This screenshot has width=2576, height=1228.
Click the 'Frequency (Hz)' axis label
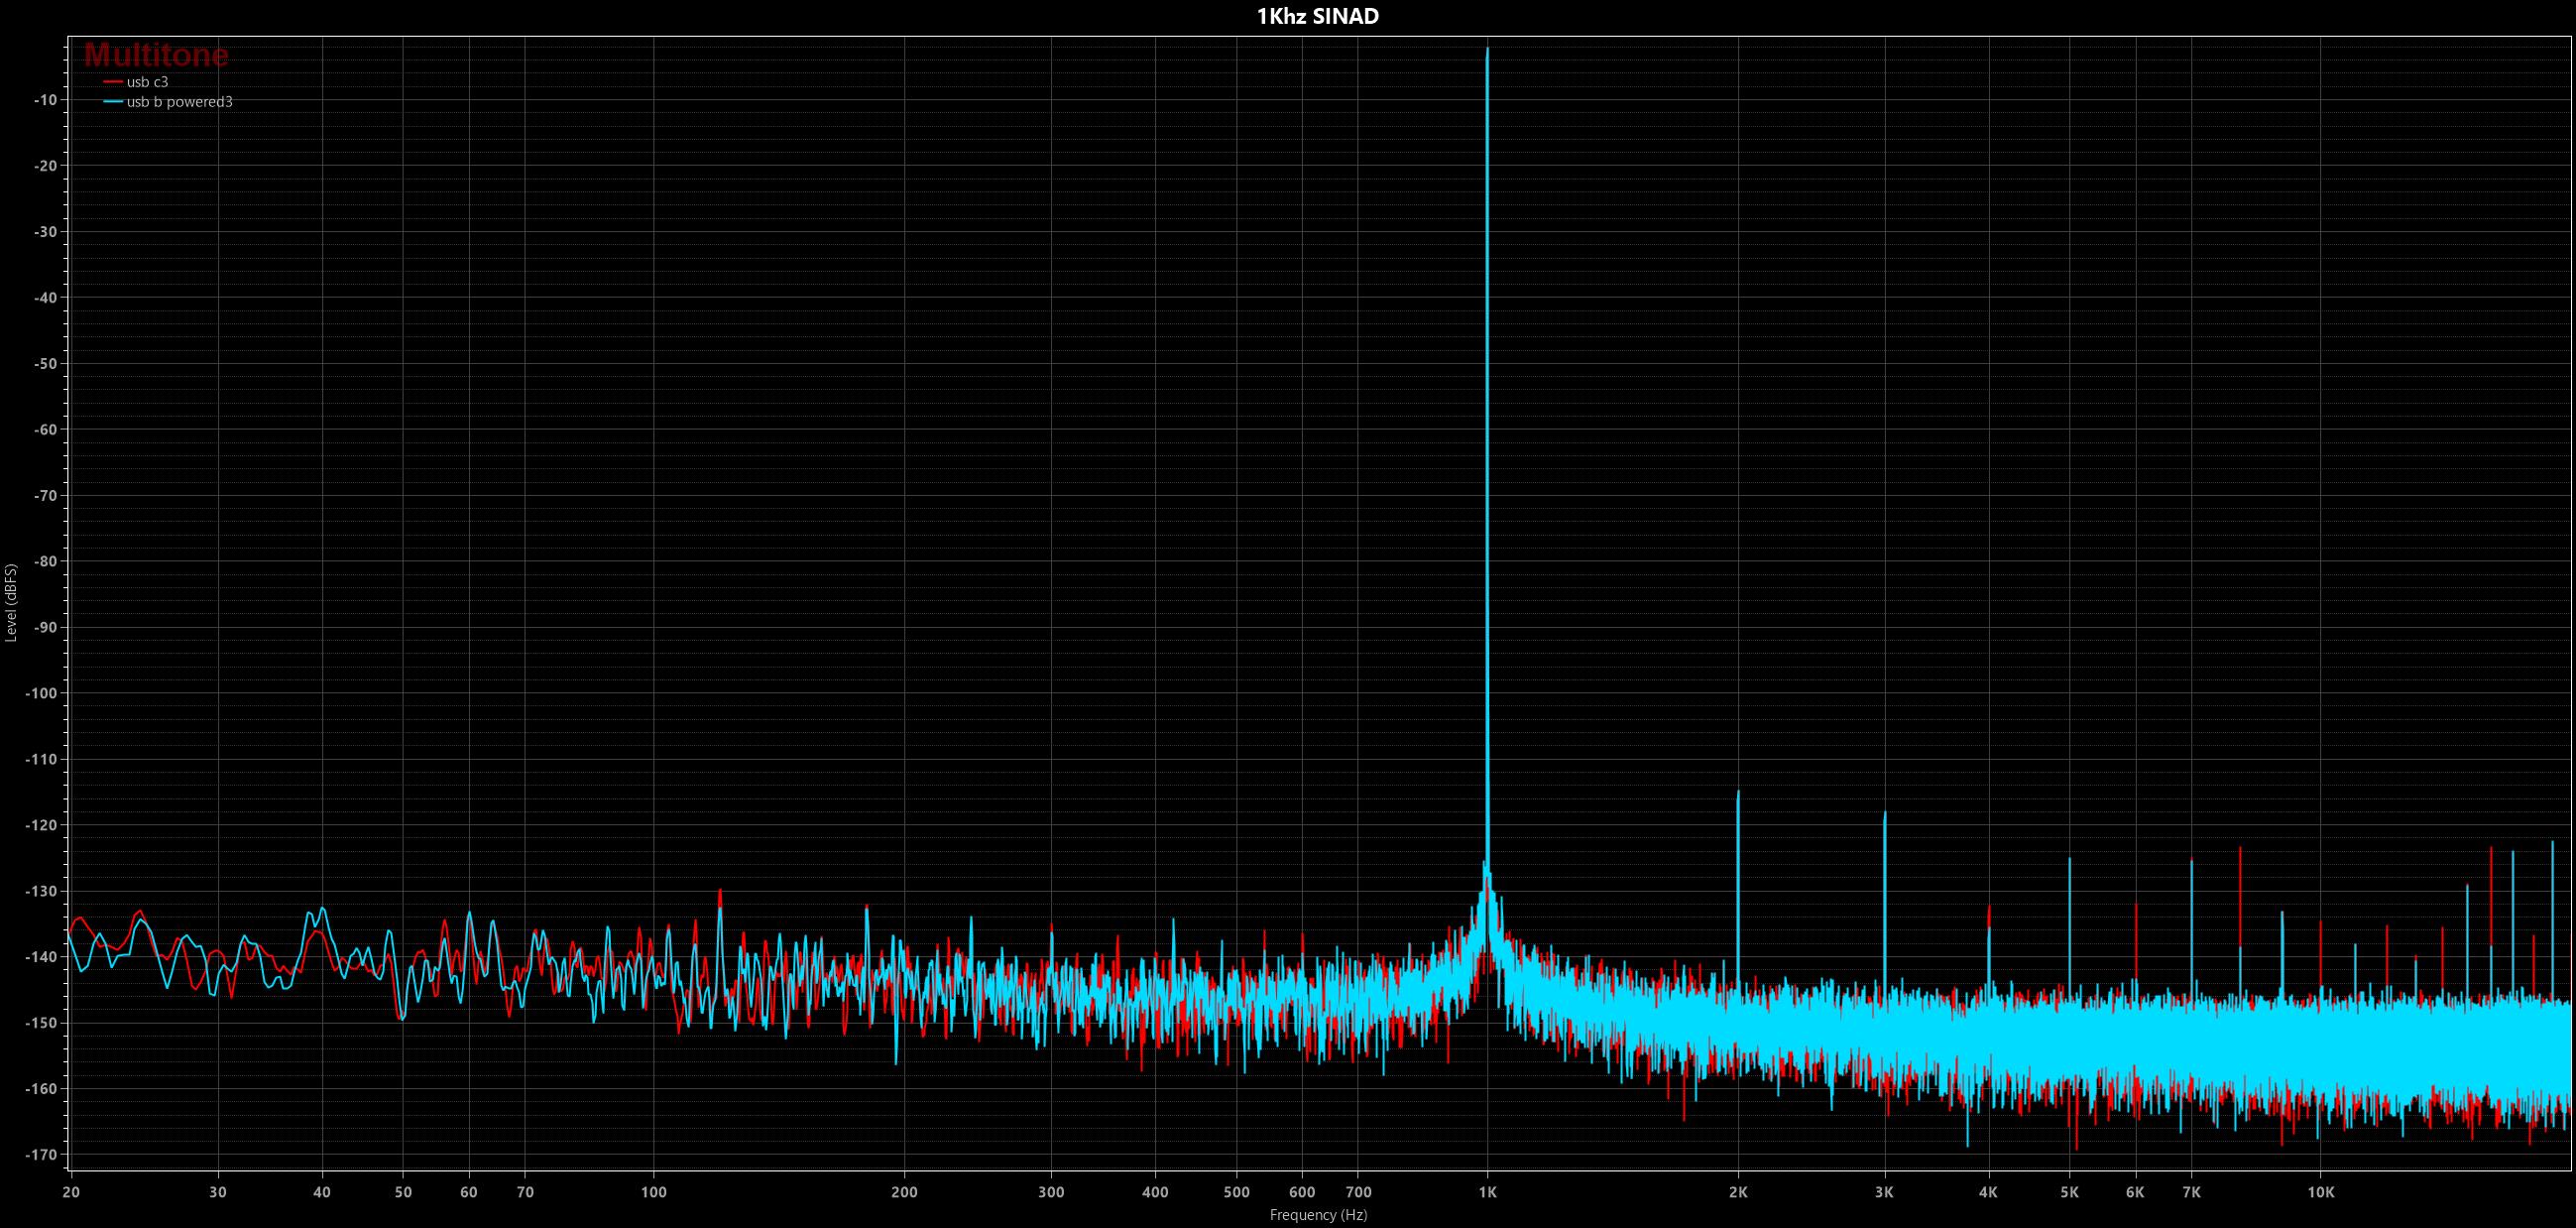pyautogui.click(x=1318, y=1215)
